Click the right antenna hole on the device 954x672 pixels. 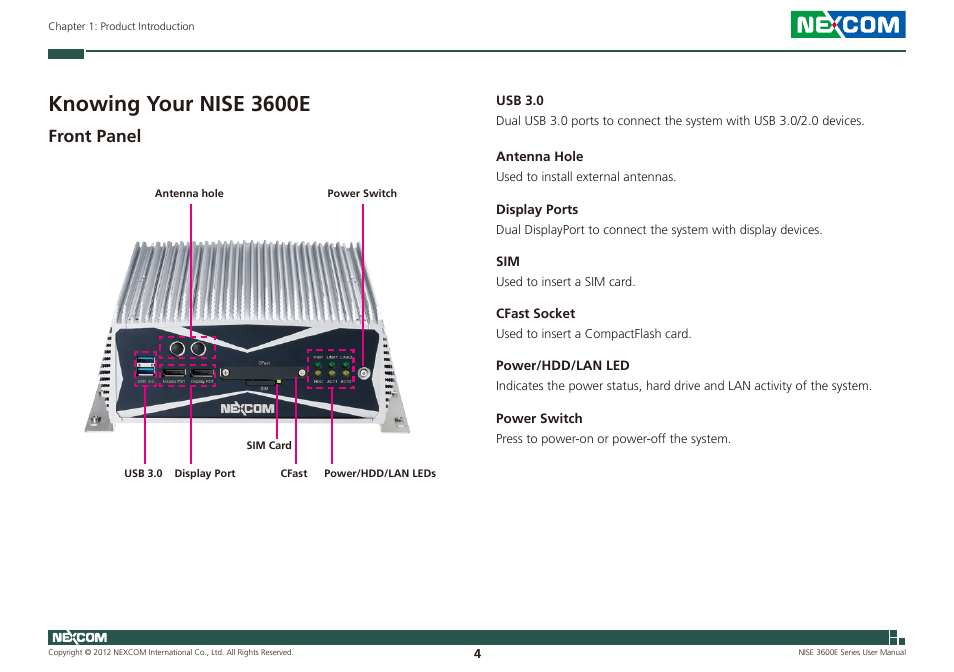point(198,349)
